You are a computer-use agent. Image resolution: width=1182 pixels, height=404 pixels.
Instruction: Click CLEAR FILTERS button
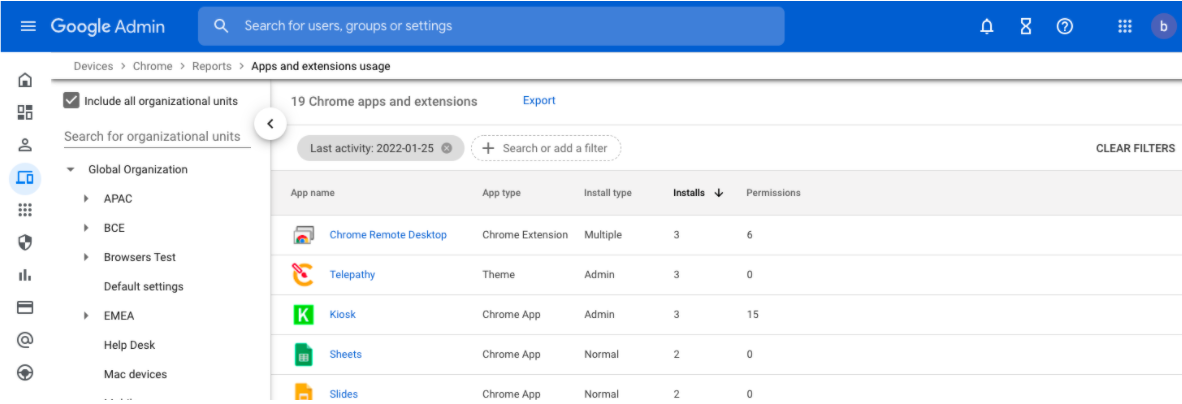pyautogui.click(x=1135, y=148)
